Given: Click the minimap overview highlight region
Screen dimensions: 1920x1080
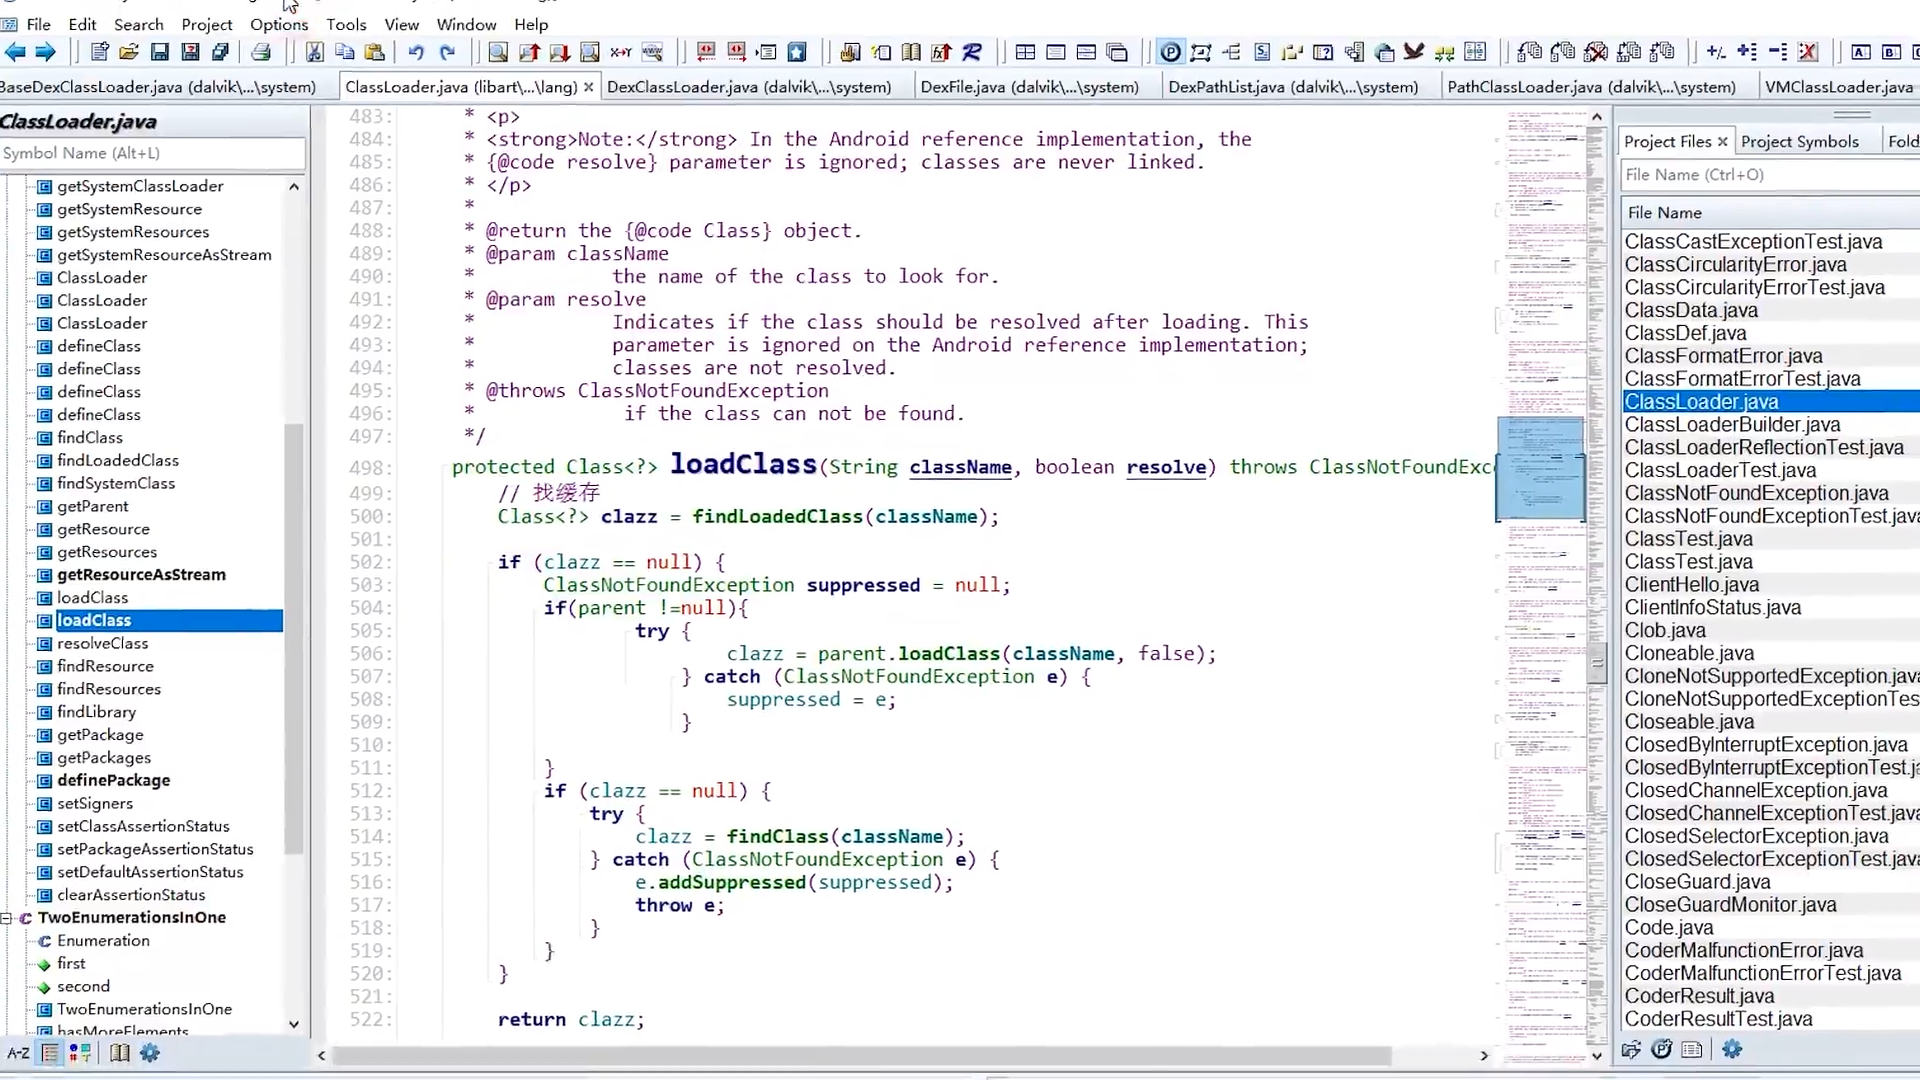Looking at the screenshot, I should click(1540, 470).
